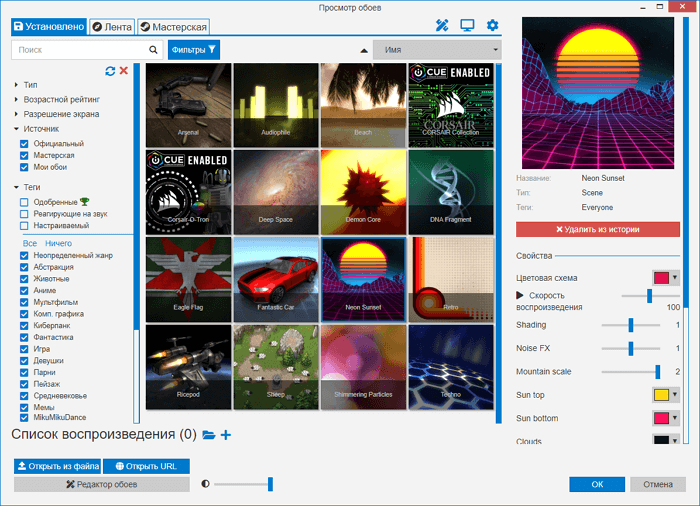Switch to the Мастерская tab

[173, 27]
